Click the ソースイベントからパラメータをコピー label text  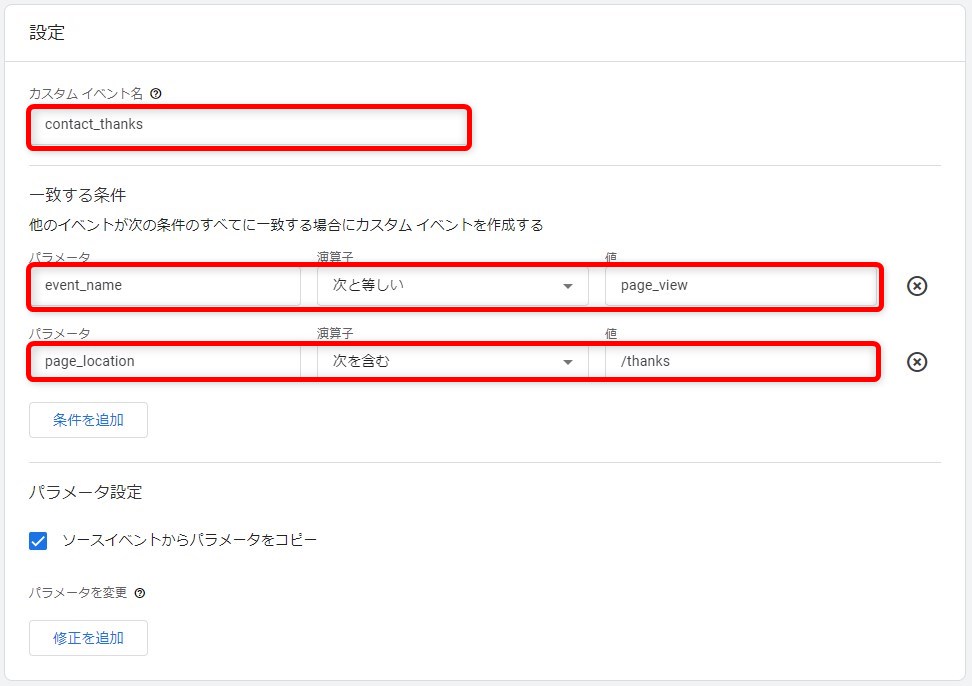pos(189,541)
